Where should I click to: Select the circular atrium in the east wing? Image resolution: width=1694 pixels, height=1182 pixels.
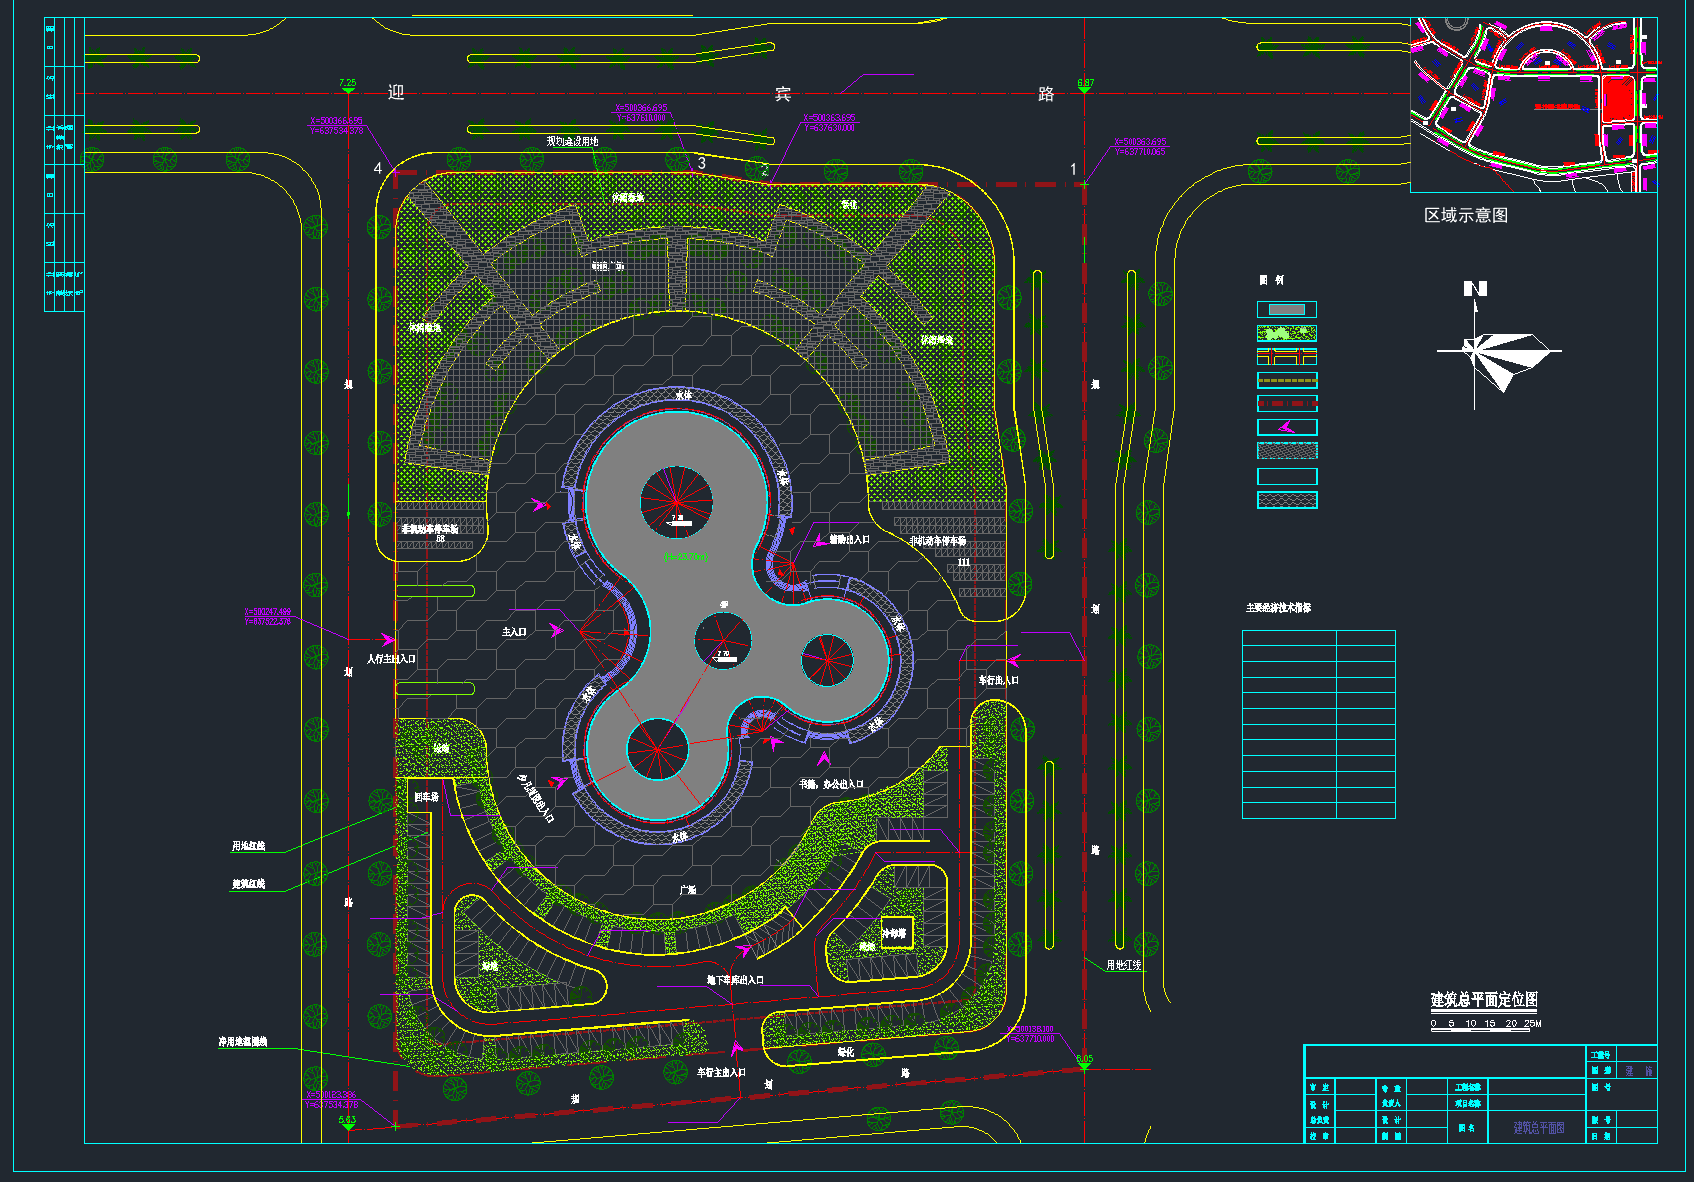click(827, 661)
